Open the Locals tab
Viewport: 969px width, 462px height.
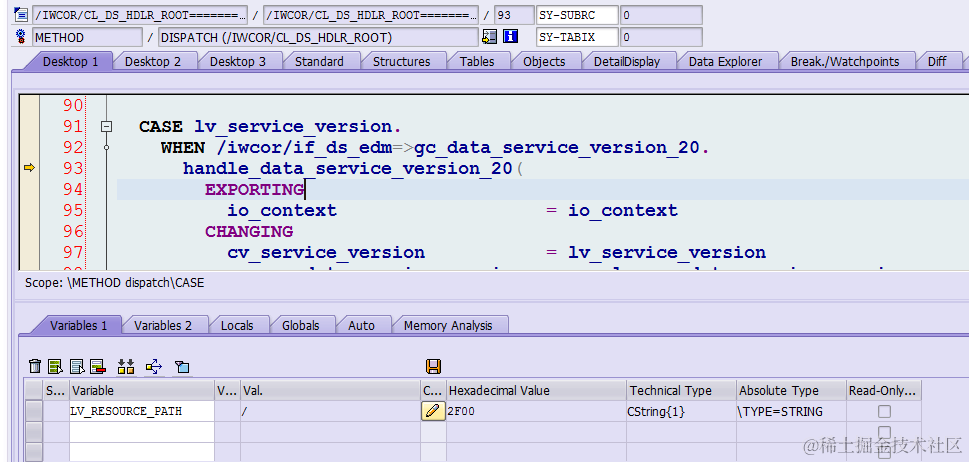pos(237,326)
